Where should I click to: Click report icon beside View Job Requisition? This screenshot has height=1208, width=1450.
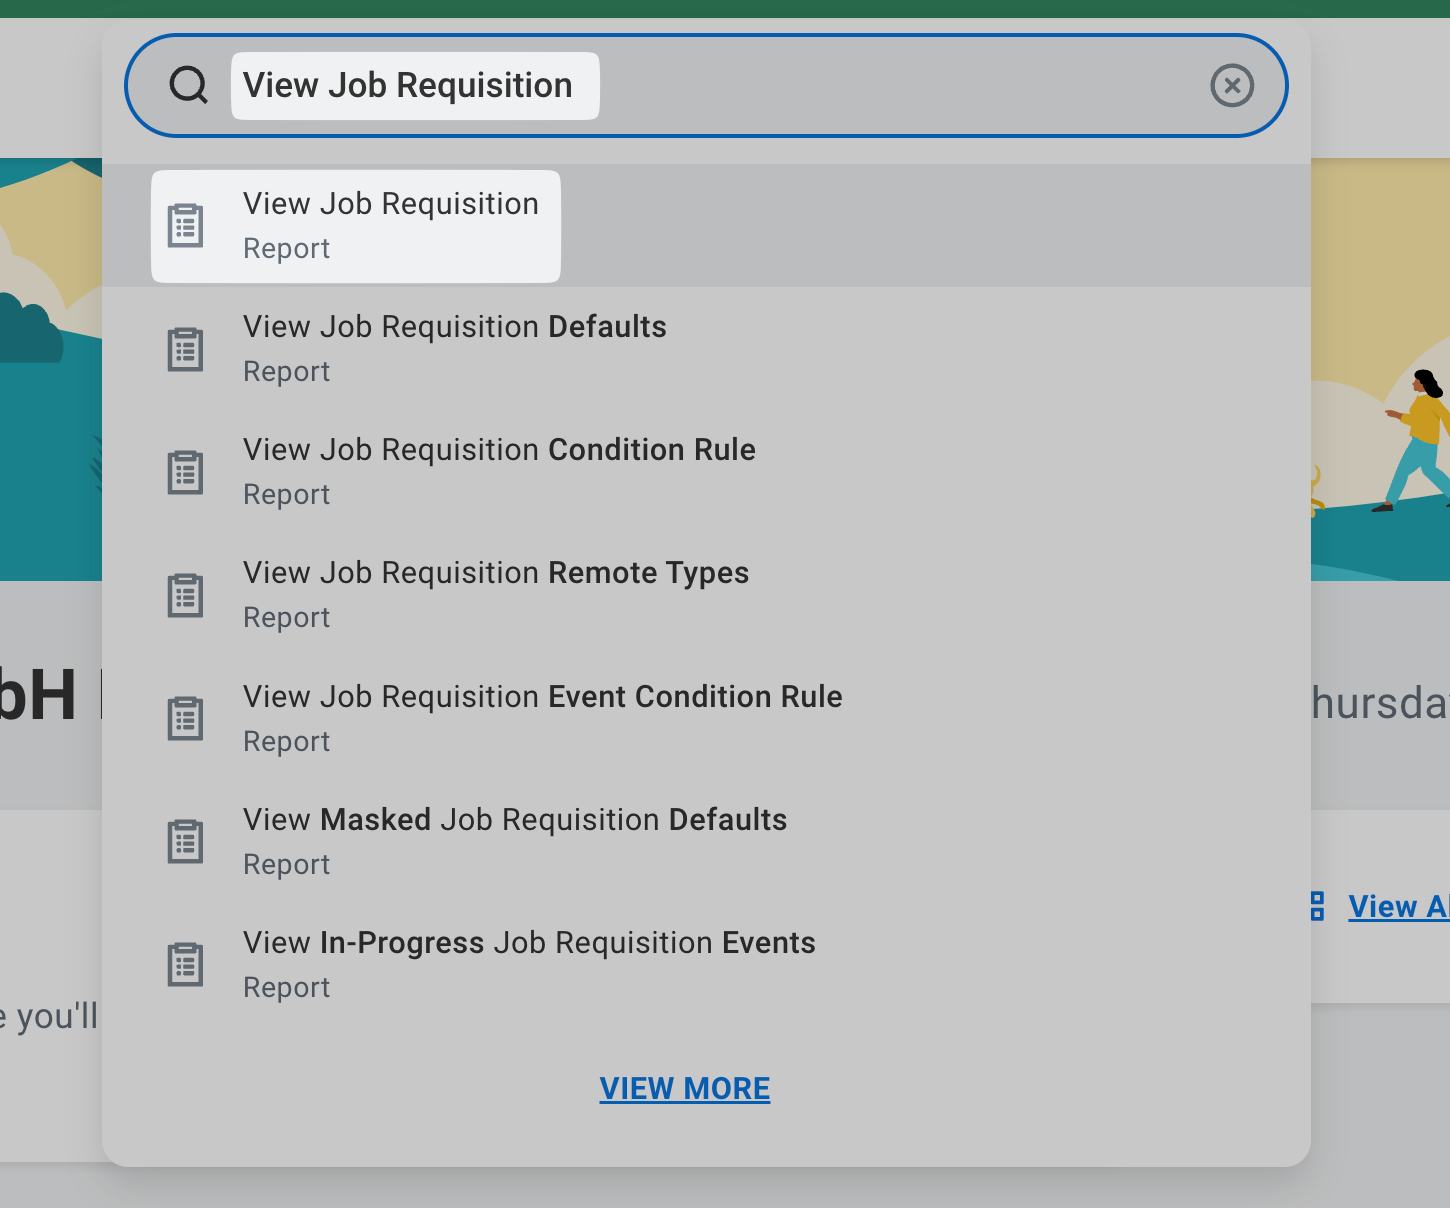click(x=185, y=226)
